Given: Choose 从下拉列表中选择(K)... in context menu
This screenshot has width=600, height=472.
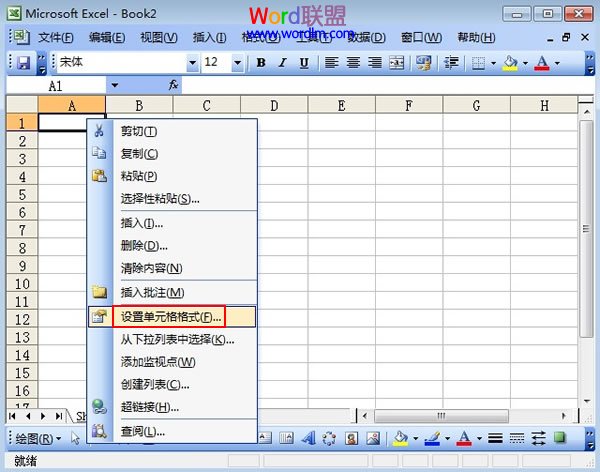Looking at the screenshot, I should 172,339.
